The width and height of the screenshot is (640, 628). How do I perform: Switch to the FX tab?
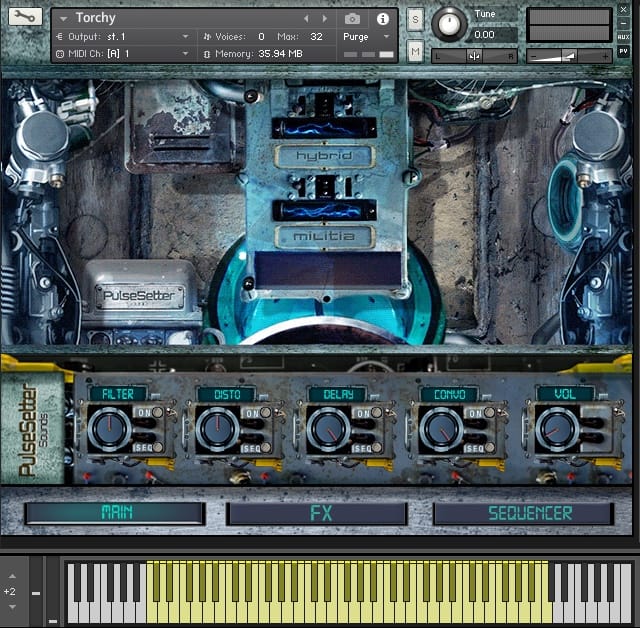(x=317, y=514)
